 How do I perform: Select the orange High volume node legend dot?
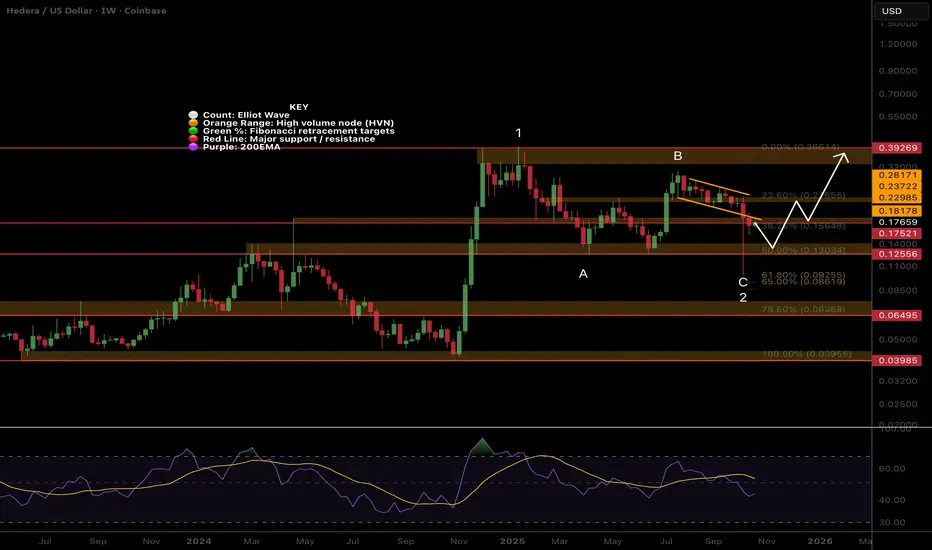click(x=193, y=123)
